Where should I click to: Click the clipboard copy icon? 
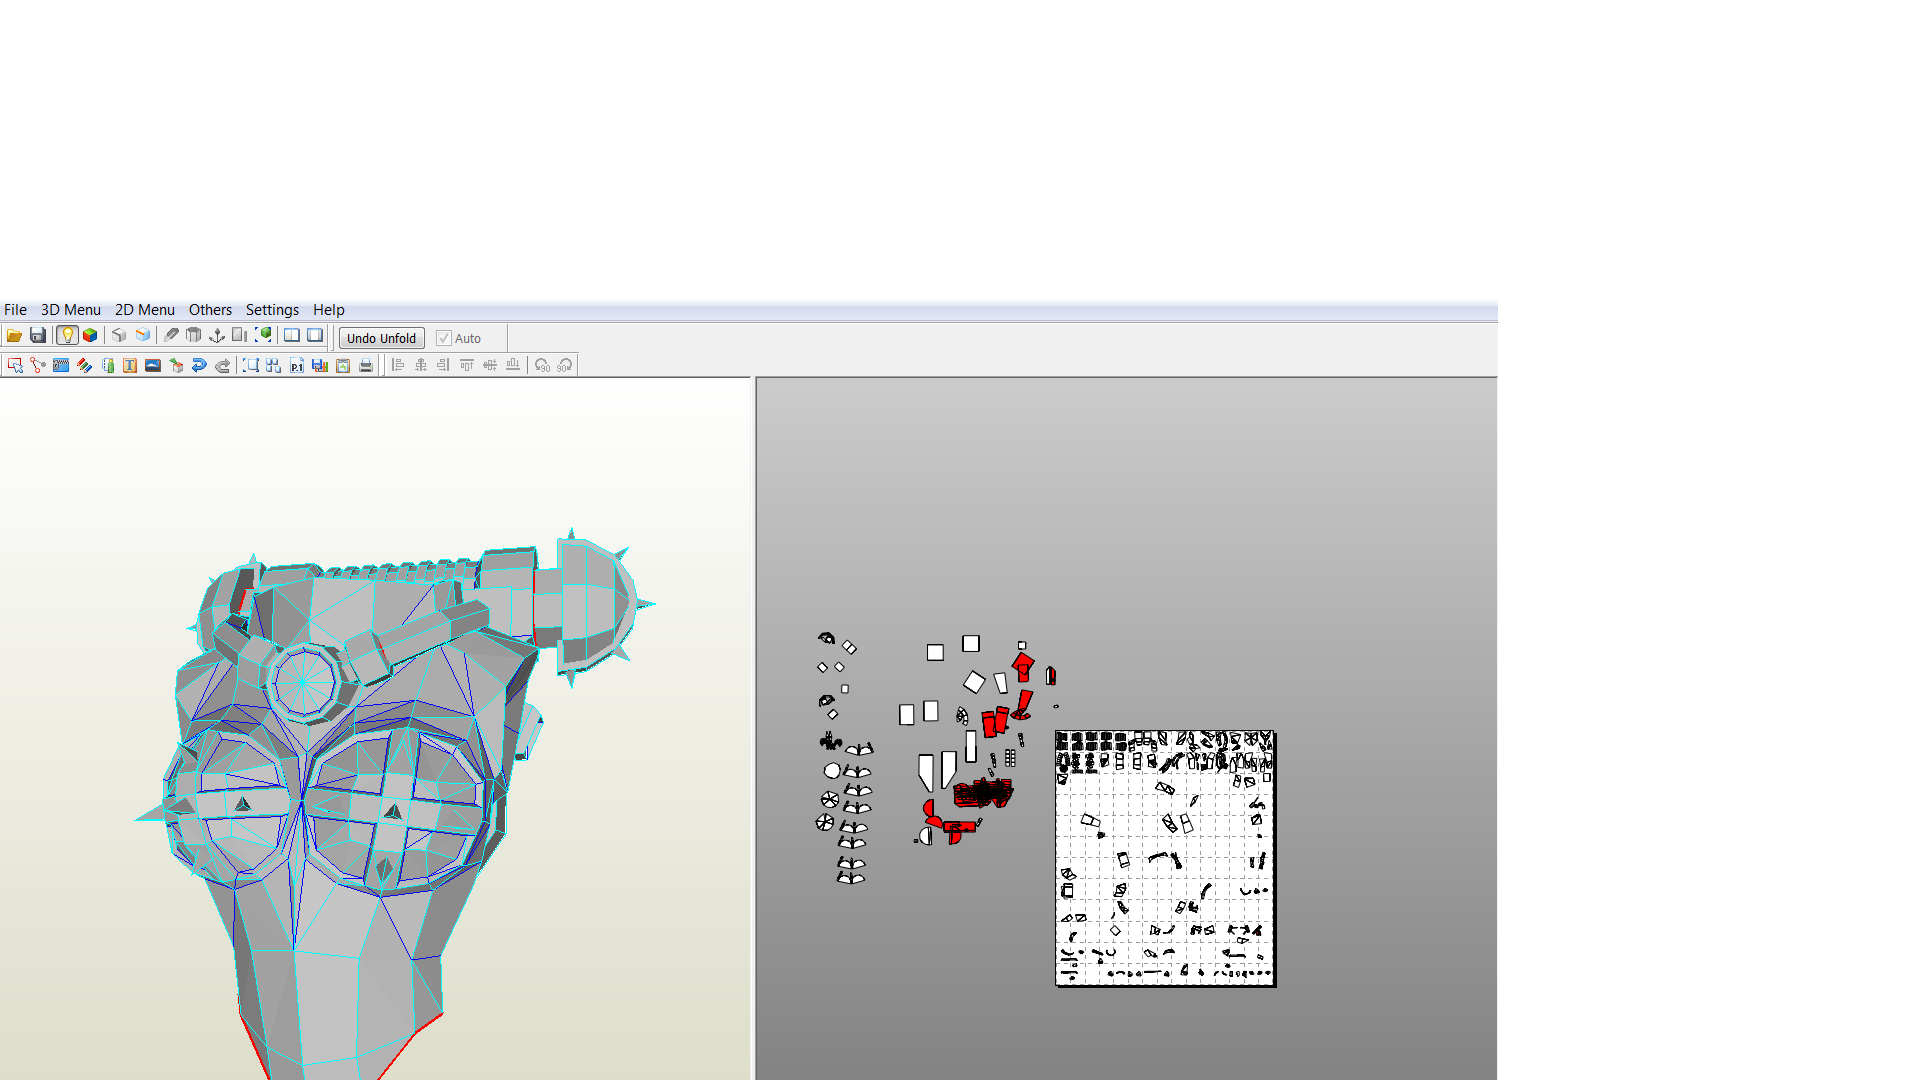coord(343,366)
